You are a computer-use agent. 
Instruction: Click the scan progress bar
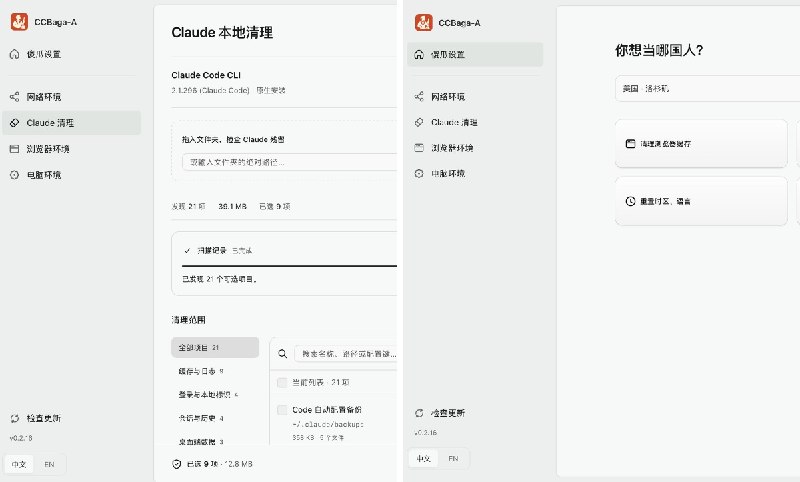click(289, 266)
